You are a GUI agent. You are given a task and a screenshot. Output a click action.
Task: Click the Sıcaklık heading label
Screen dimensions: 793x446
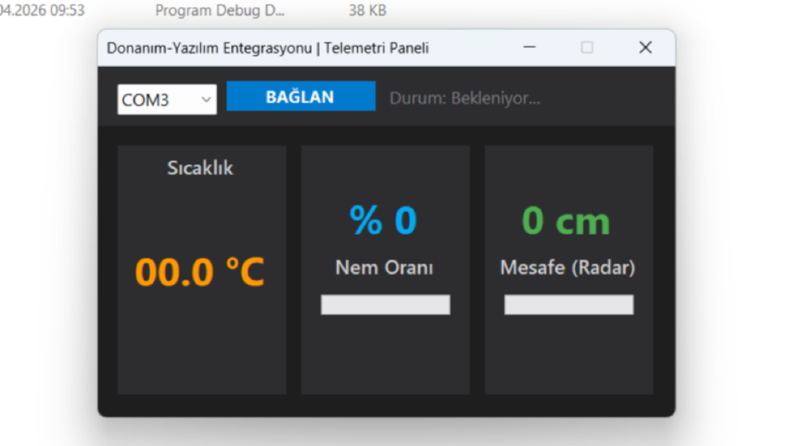pyautogui.click(x=200, y=168)
